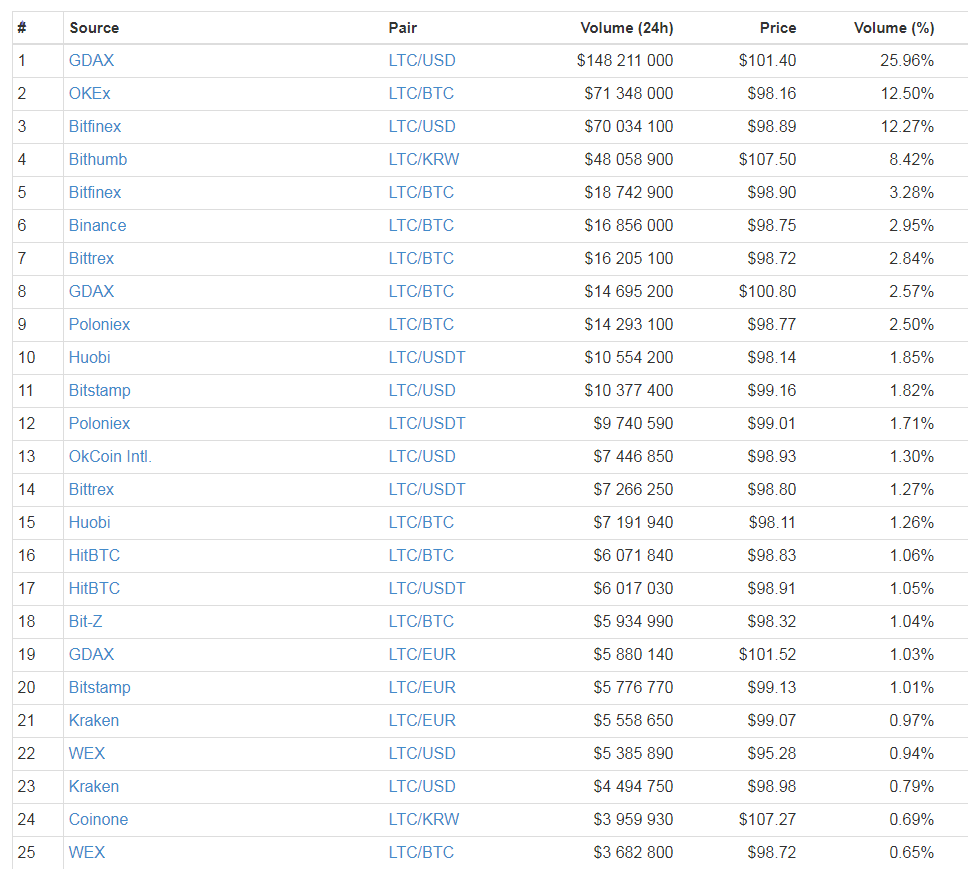Select the percentage 25.96%
This screenshot has height=869, width=968.
pyautogui.click(x=907, y=60)
